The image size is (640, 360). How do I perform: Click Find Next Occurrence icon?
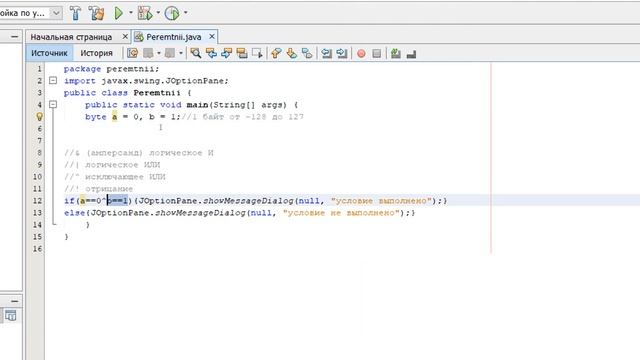[227, 53]
